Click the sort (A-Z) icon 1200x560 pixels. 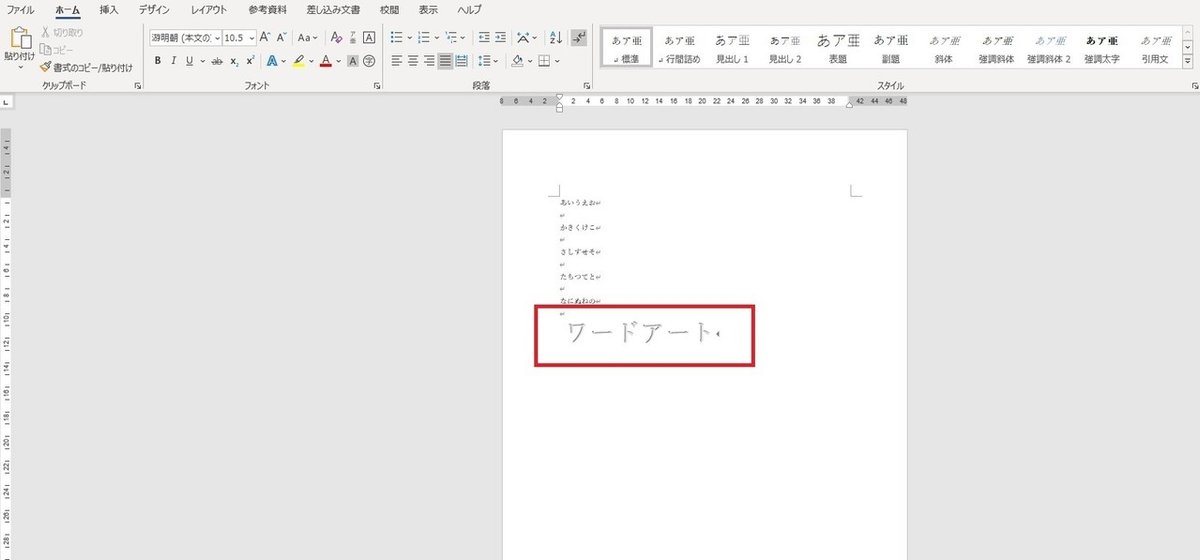coord(558,37)
